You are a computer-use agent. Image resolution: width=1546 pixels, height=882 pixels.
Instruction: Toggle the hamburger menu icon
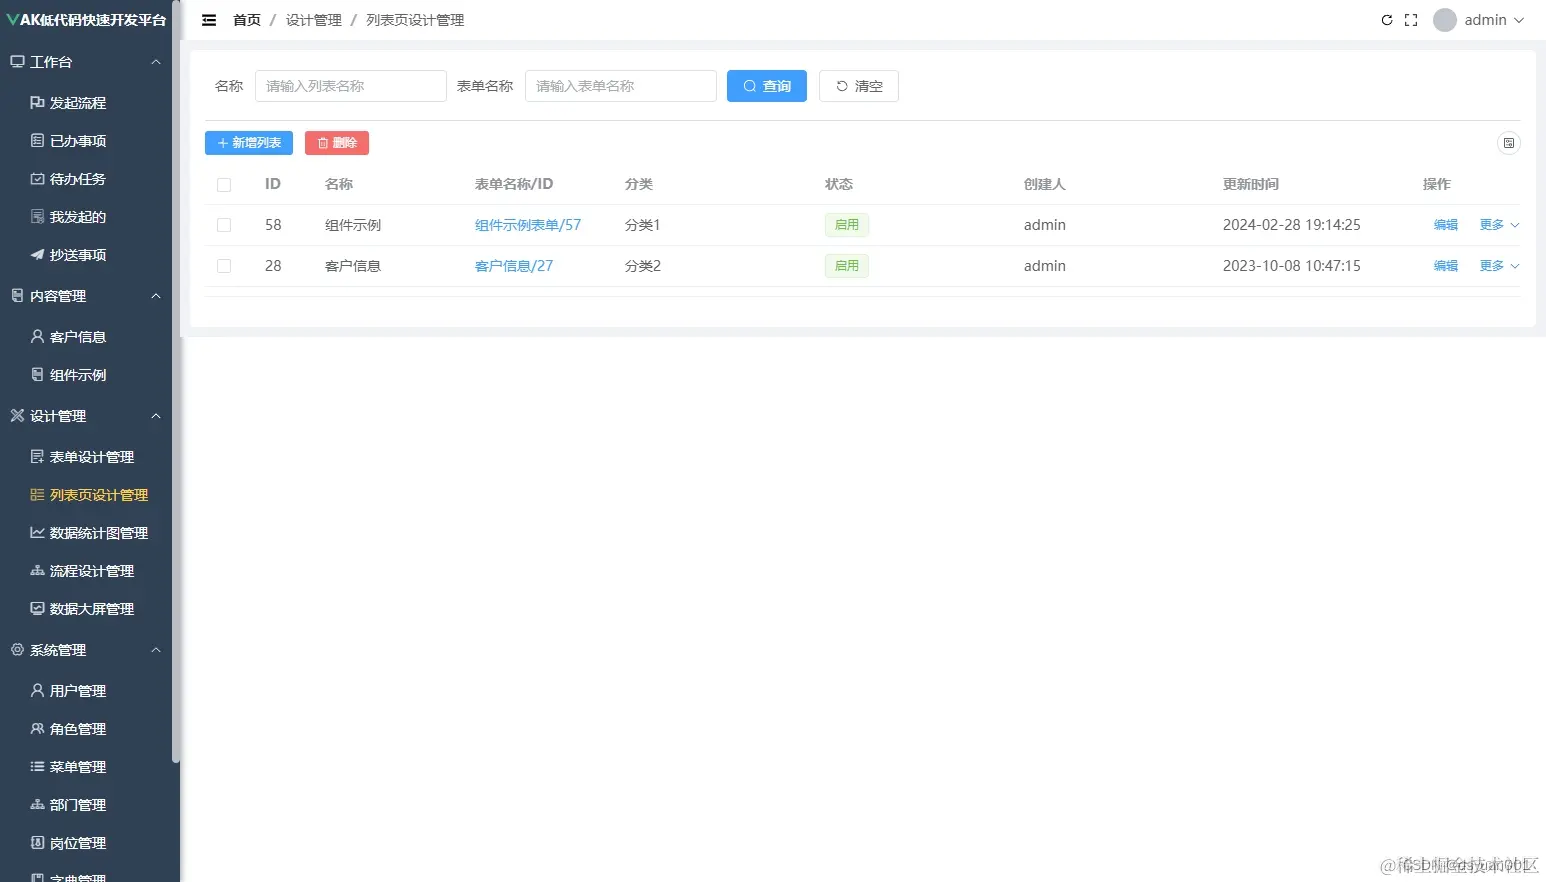point(208,19)
